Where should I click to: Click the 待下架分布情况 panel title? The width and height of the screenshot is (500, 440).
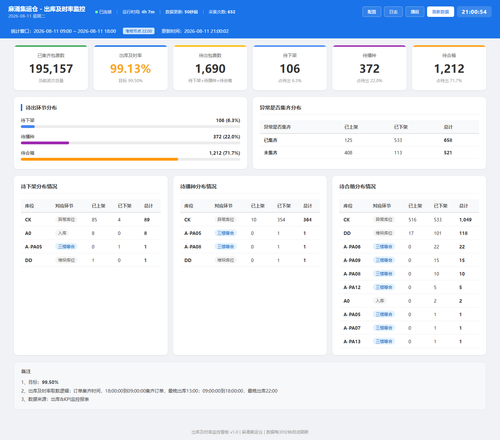[x=39, y=186]
